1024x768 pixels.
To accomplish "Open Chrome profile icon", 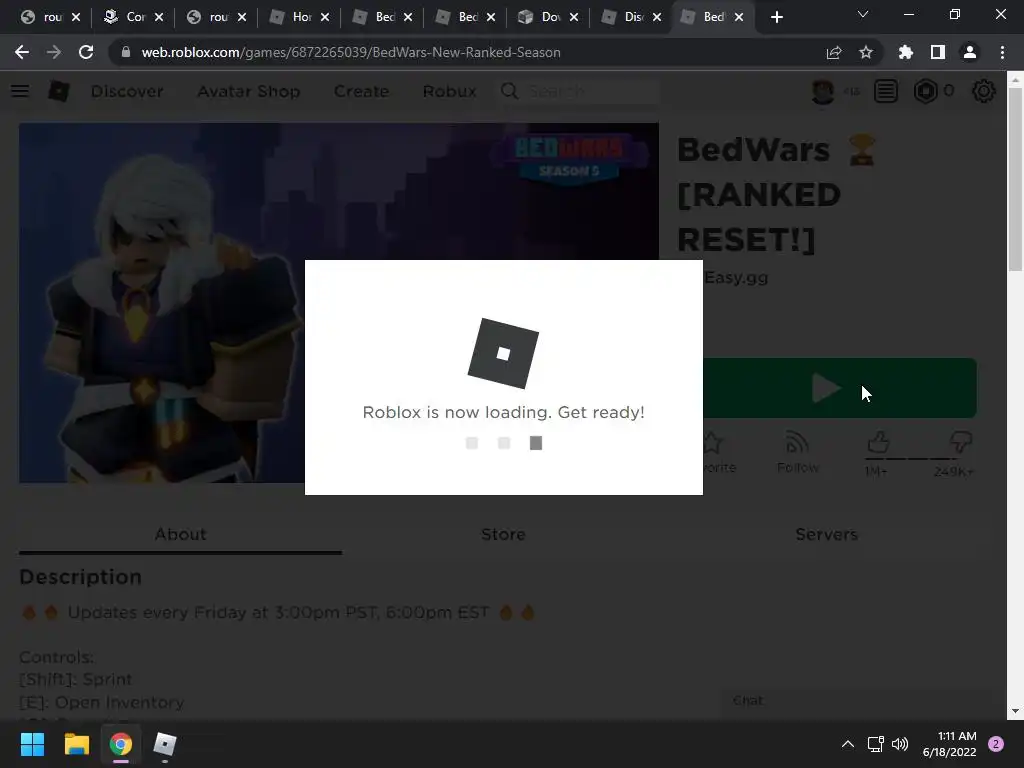I will 970,52.
